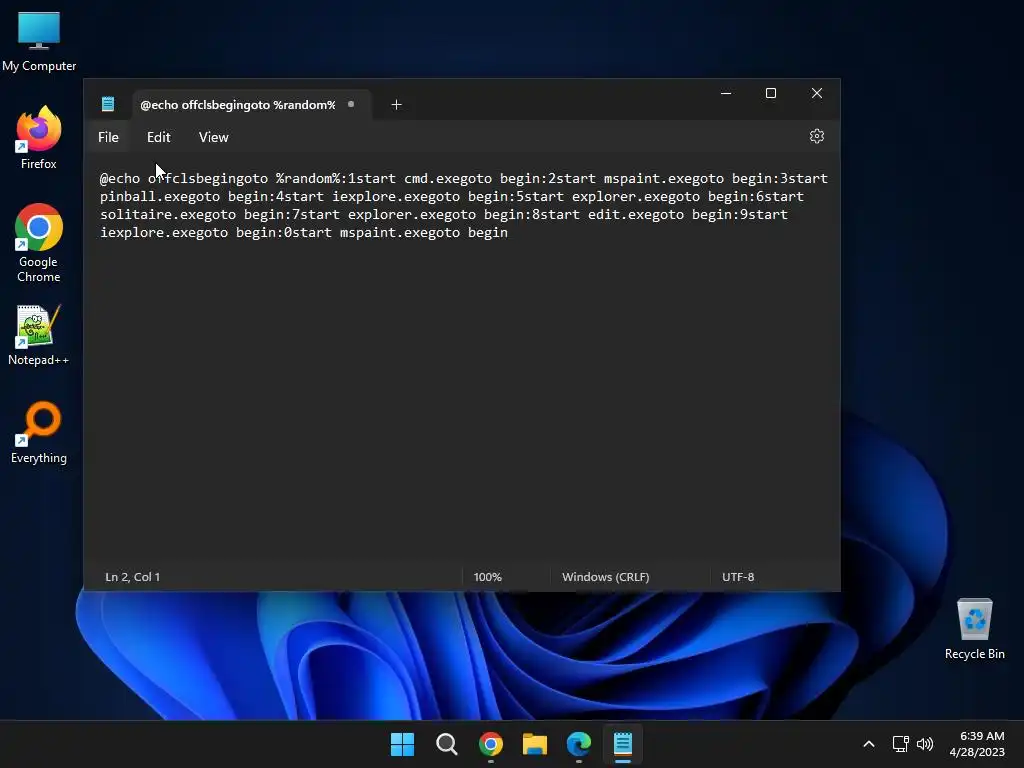Open Microsoft Edge from the taskbar

tap(579, 744)
